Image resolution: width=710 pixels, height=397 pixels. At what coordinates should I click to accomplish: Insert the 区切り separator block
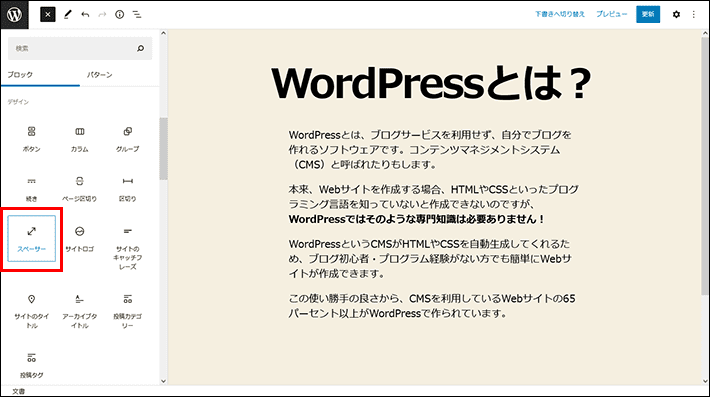[128, 189]
